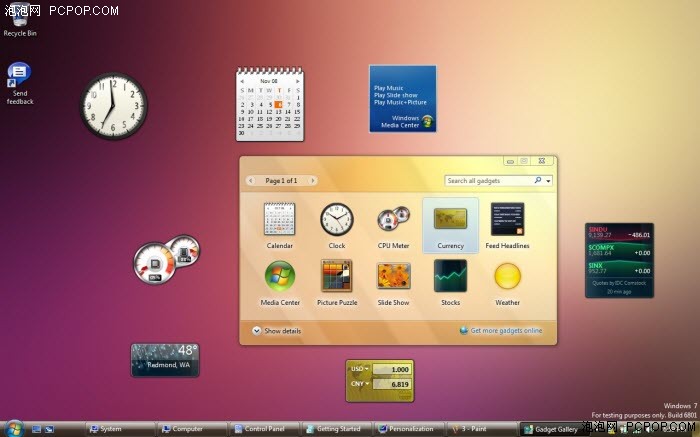Select Calendar gadget in gallery
Image resolution: width=700 pixels, height=437 pixels.
[x=279, y=225]
